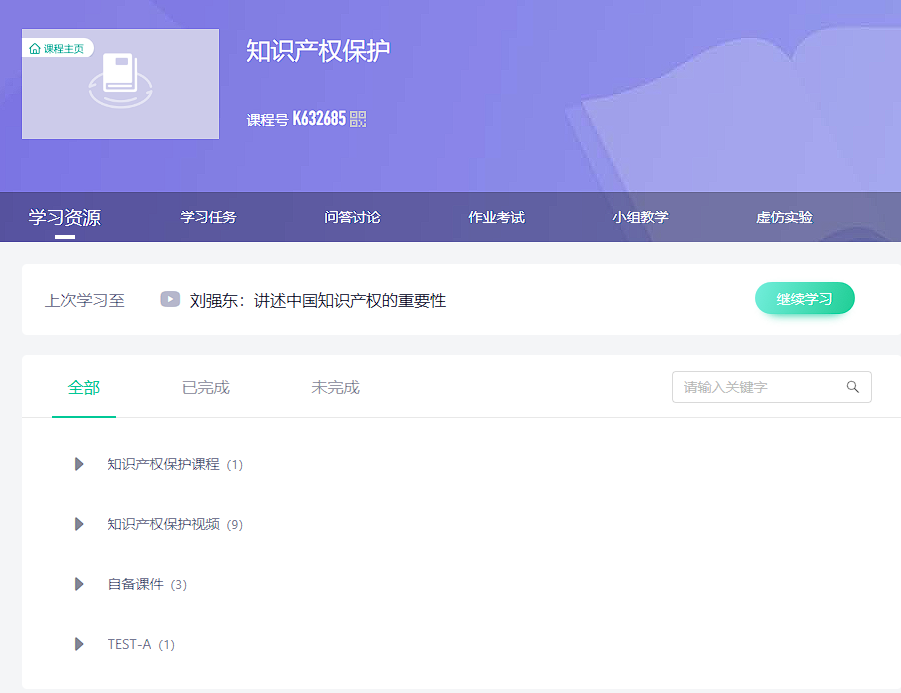Open the course QR code icon

(358, 119)
